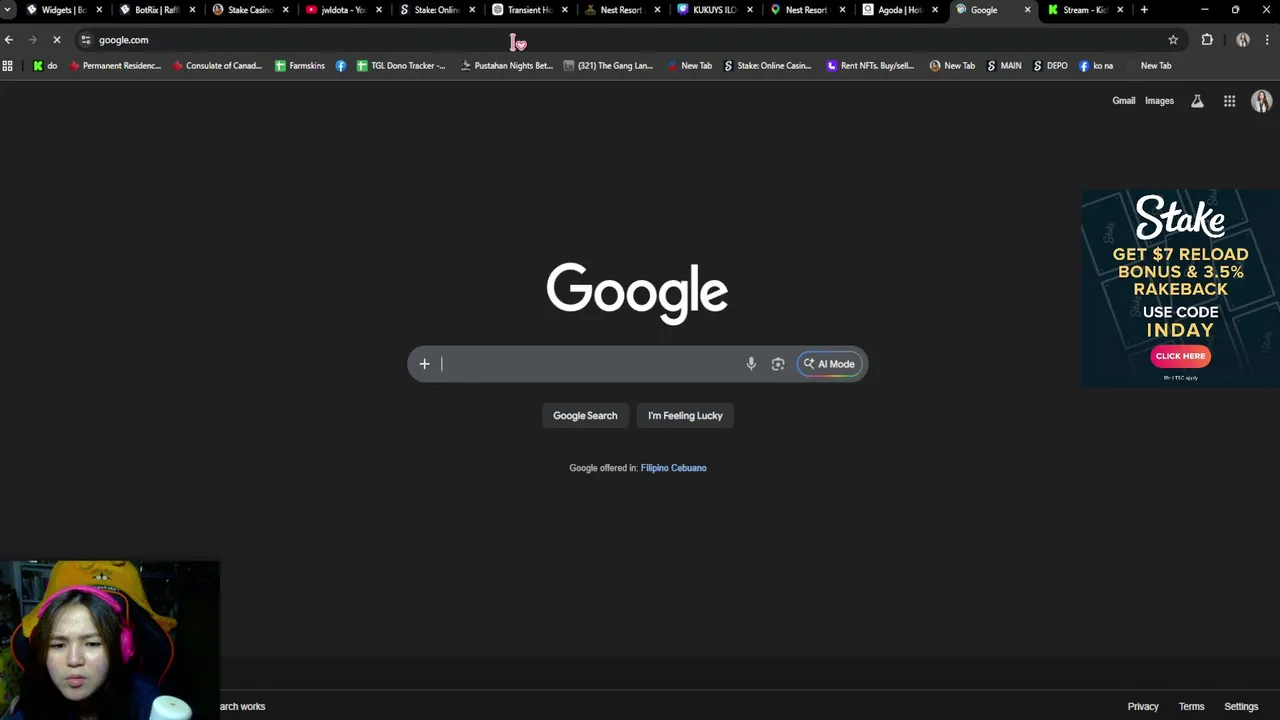Click the plus icon in search box
The height and width of the screenshot is (720, 1280).
(x=424, y=364)
